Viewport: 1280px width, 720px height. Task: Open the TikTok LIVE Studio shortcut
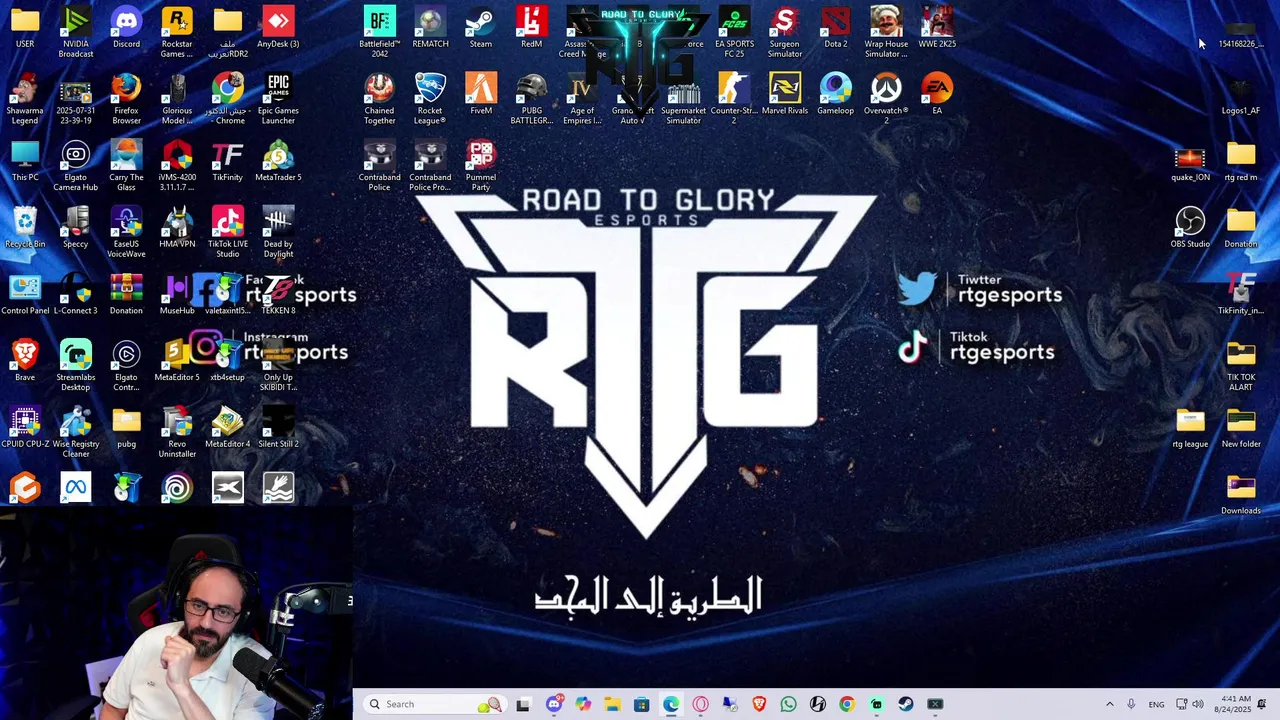point(227,231)
